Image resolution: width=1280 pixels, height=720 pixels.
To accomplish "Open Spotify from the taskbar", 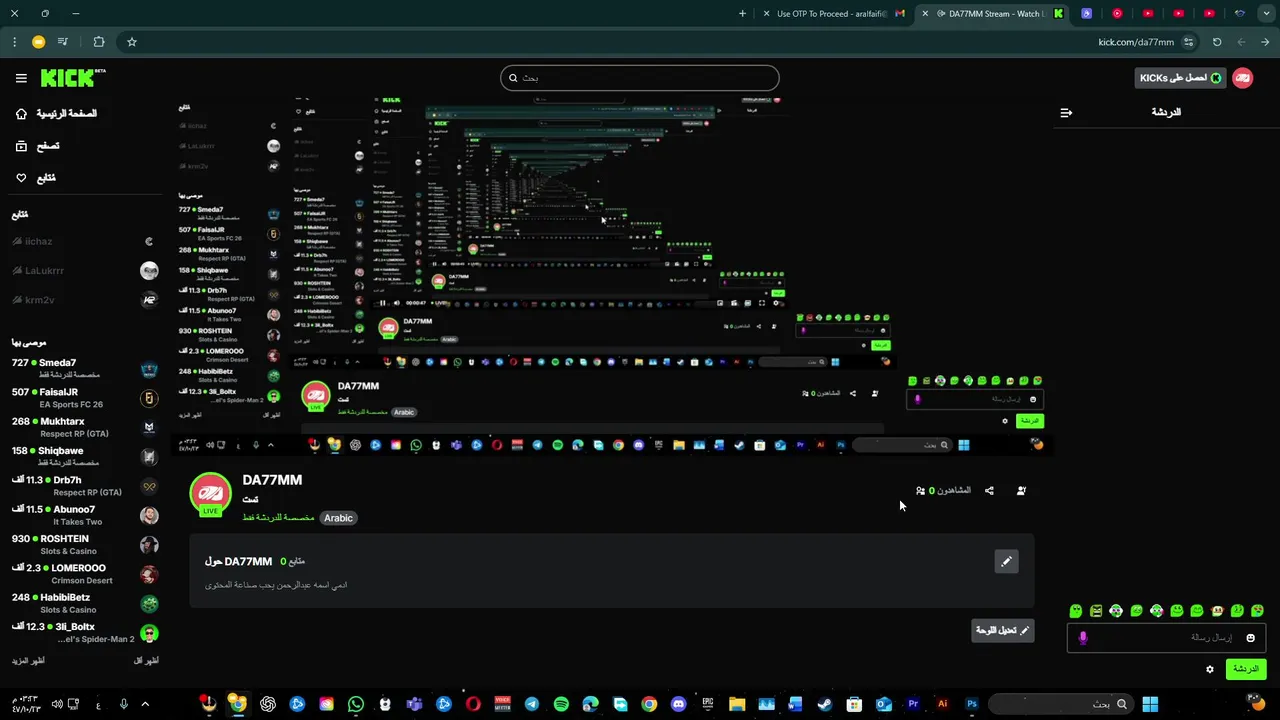I will tap(561, 704).
